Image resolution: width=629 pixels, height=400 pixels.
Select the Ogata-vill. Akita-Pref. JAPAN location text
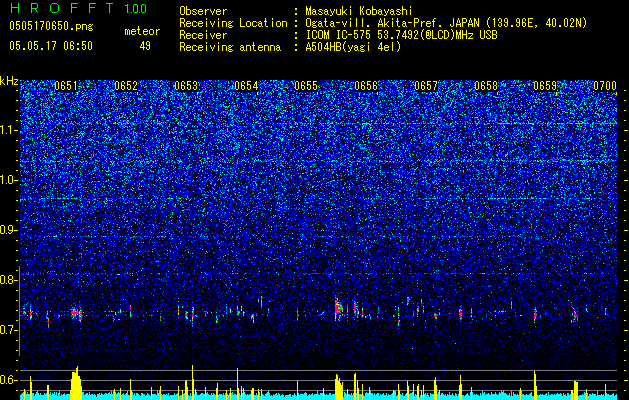click(x=446, y=23)
